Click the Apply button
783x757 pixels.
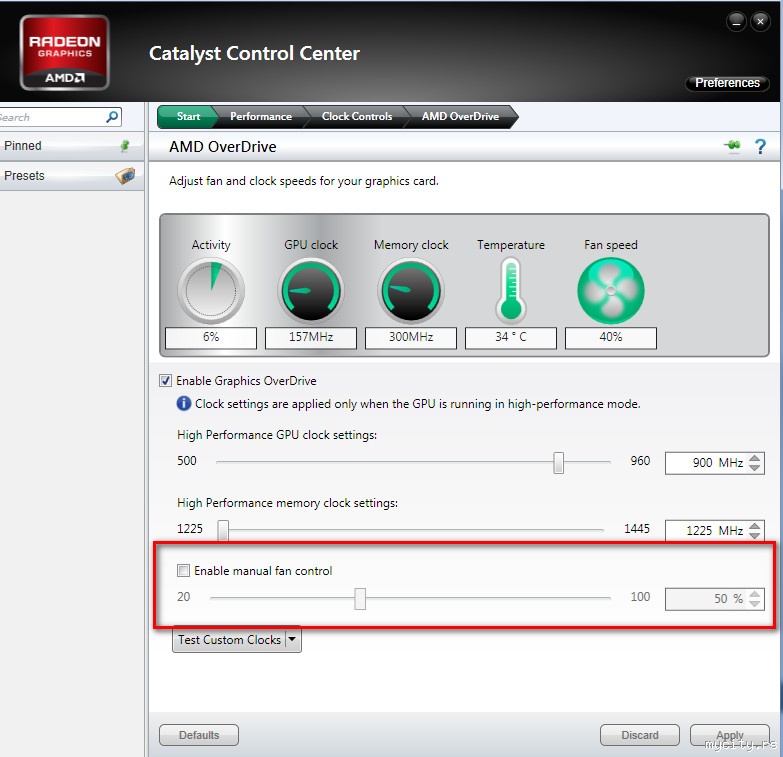point(730,735)
